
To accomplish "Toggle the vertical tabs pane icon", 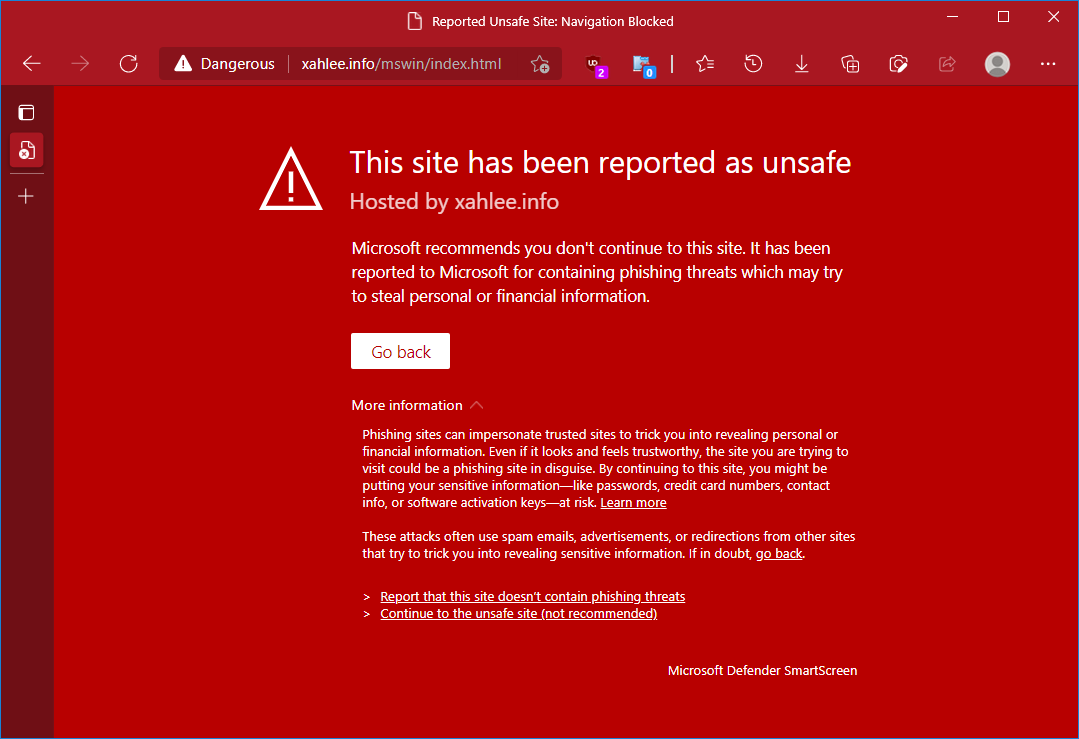I will (x=26, y=112).
